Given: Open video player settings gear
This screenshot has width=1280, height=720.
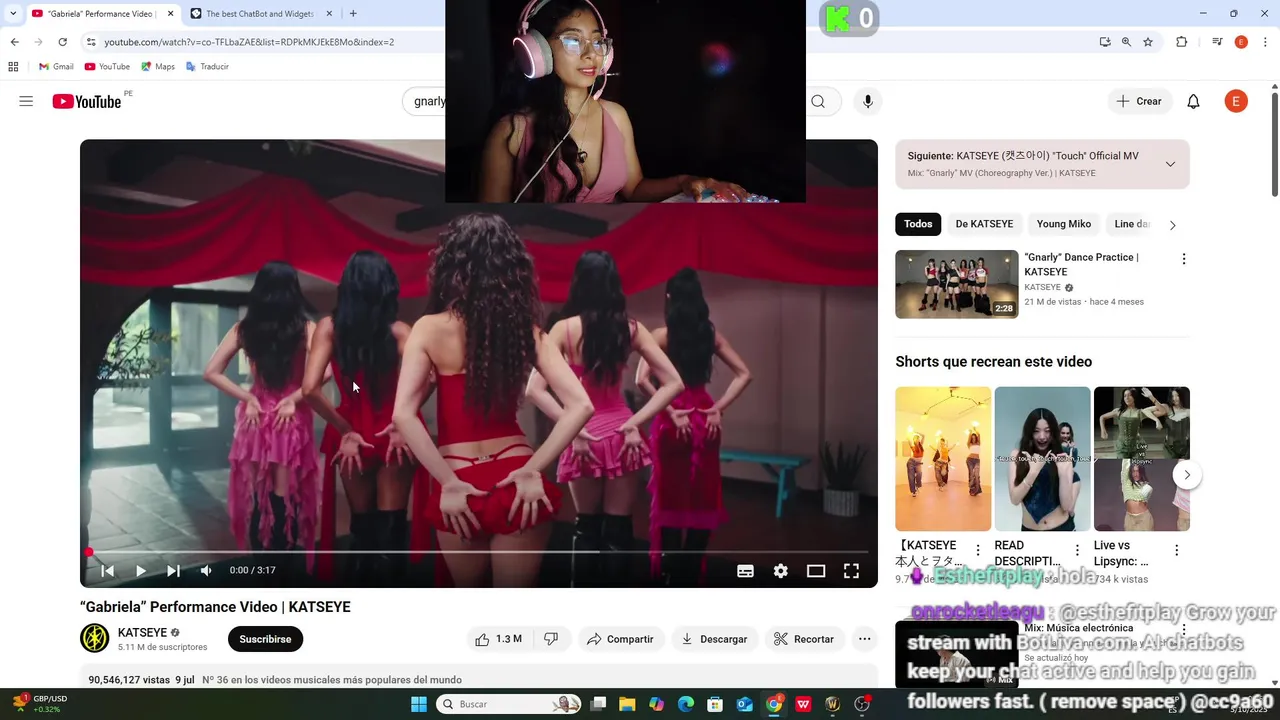Looking at the screenshot, I should pyautogui.click(x=781, y=570).
